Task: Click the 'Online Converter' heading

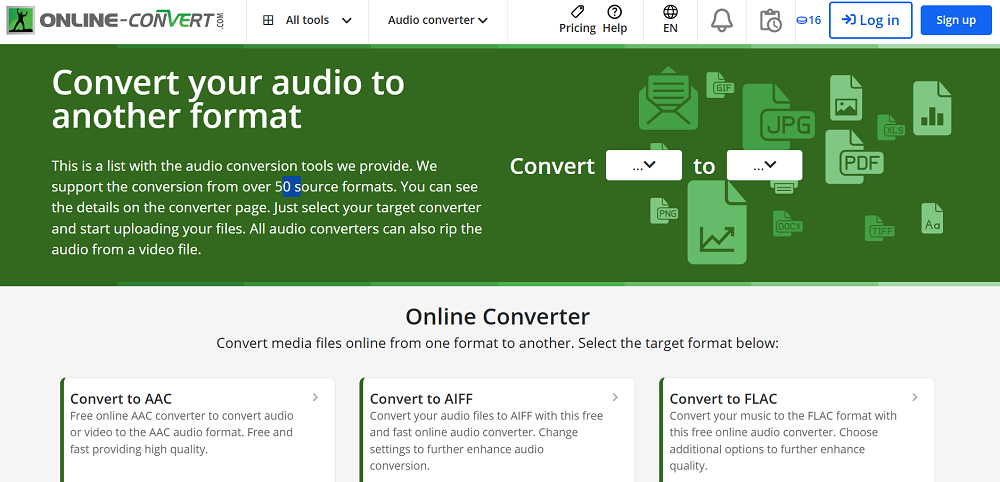Action: (497, 316)
